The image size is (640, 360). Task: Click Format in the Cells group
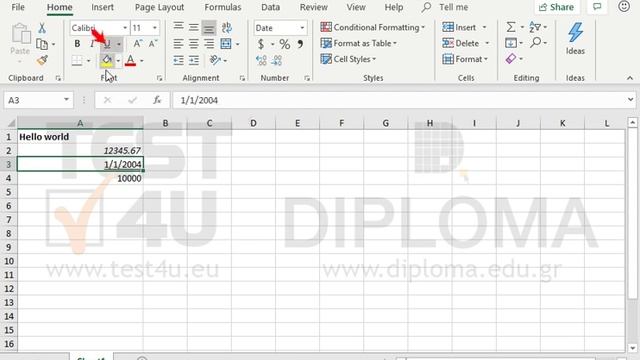[x=465, y=59]
